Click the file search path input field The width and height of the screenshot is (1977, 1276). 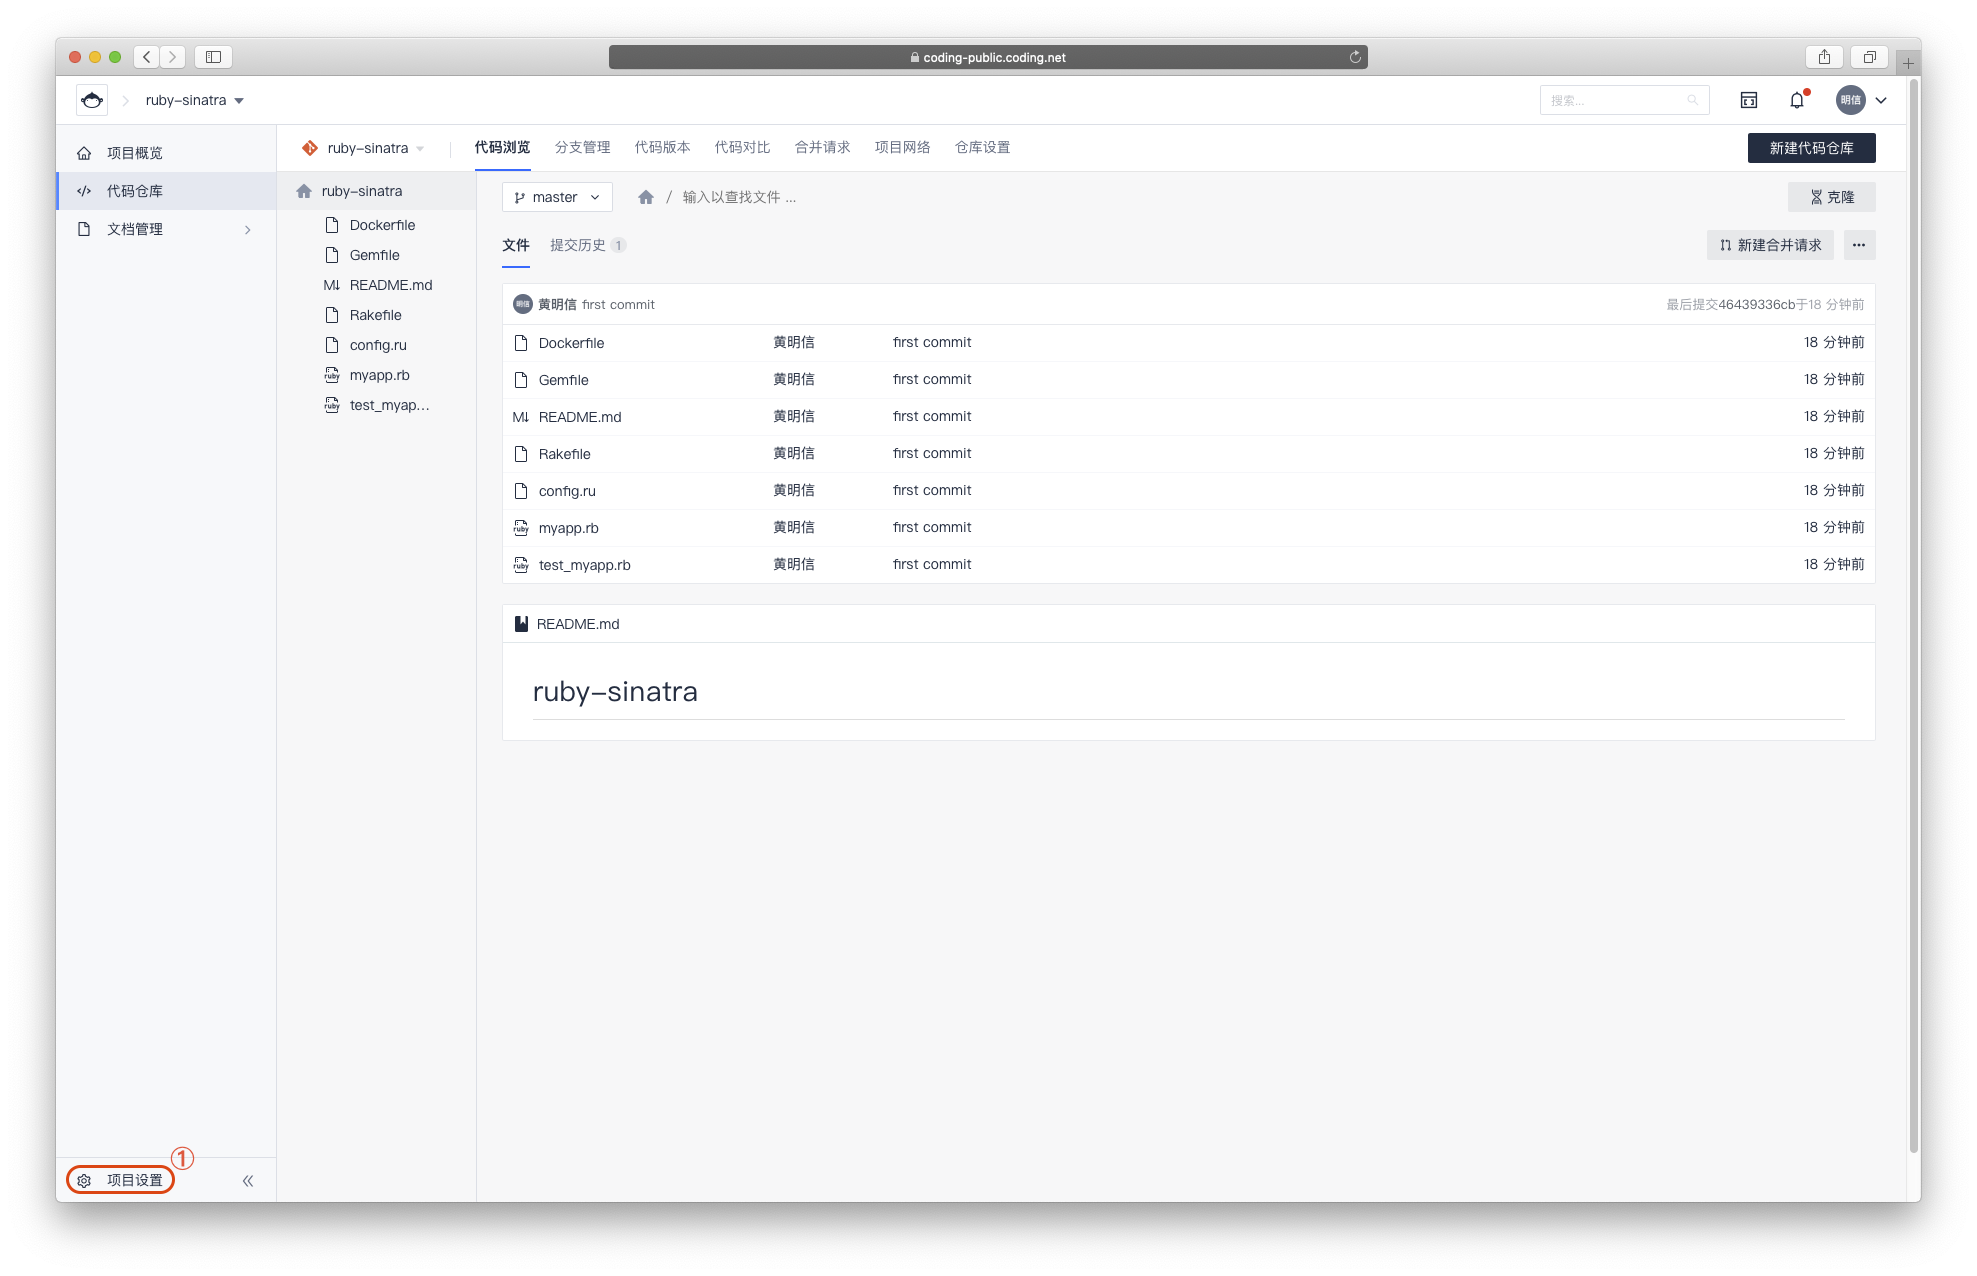(739, 197)
